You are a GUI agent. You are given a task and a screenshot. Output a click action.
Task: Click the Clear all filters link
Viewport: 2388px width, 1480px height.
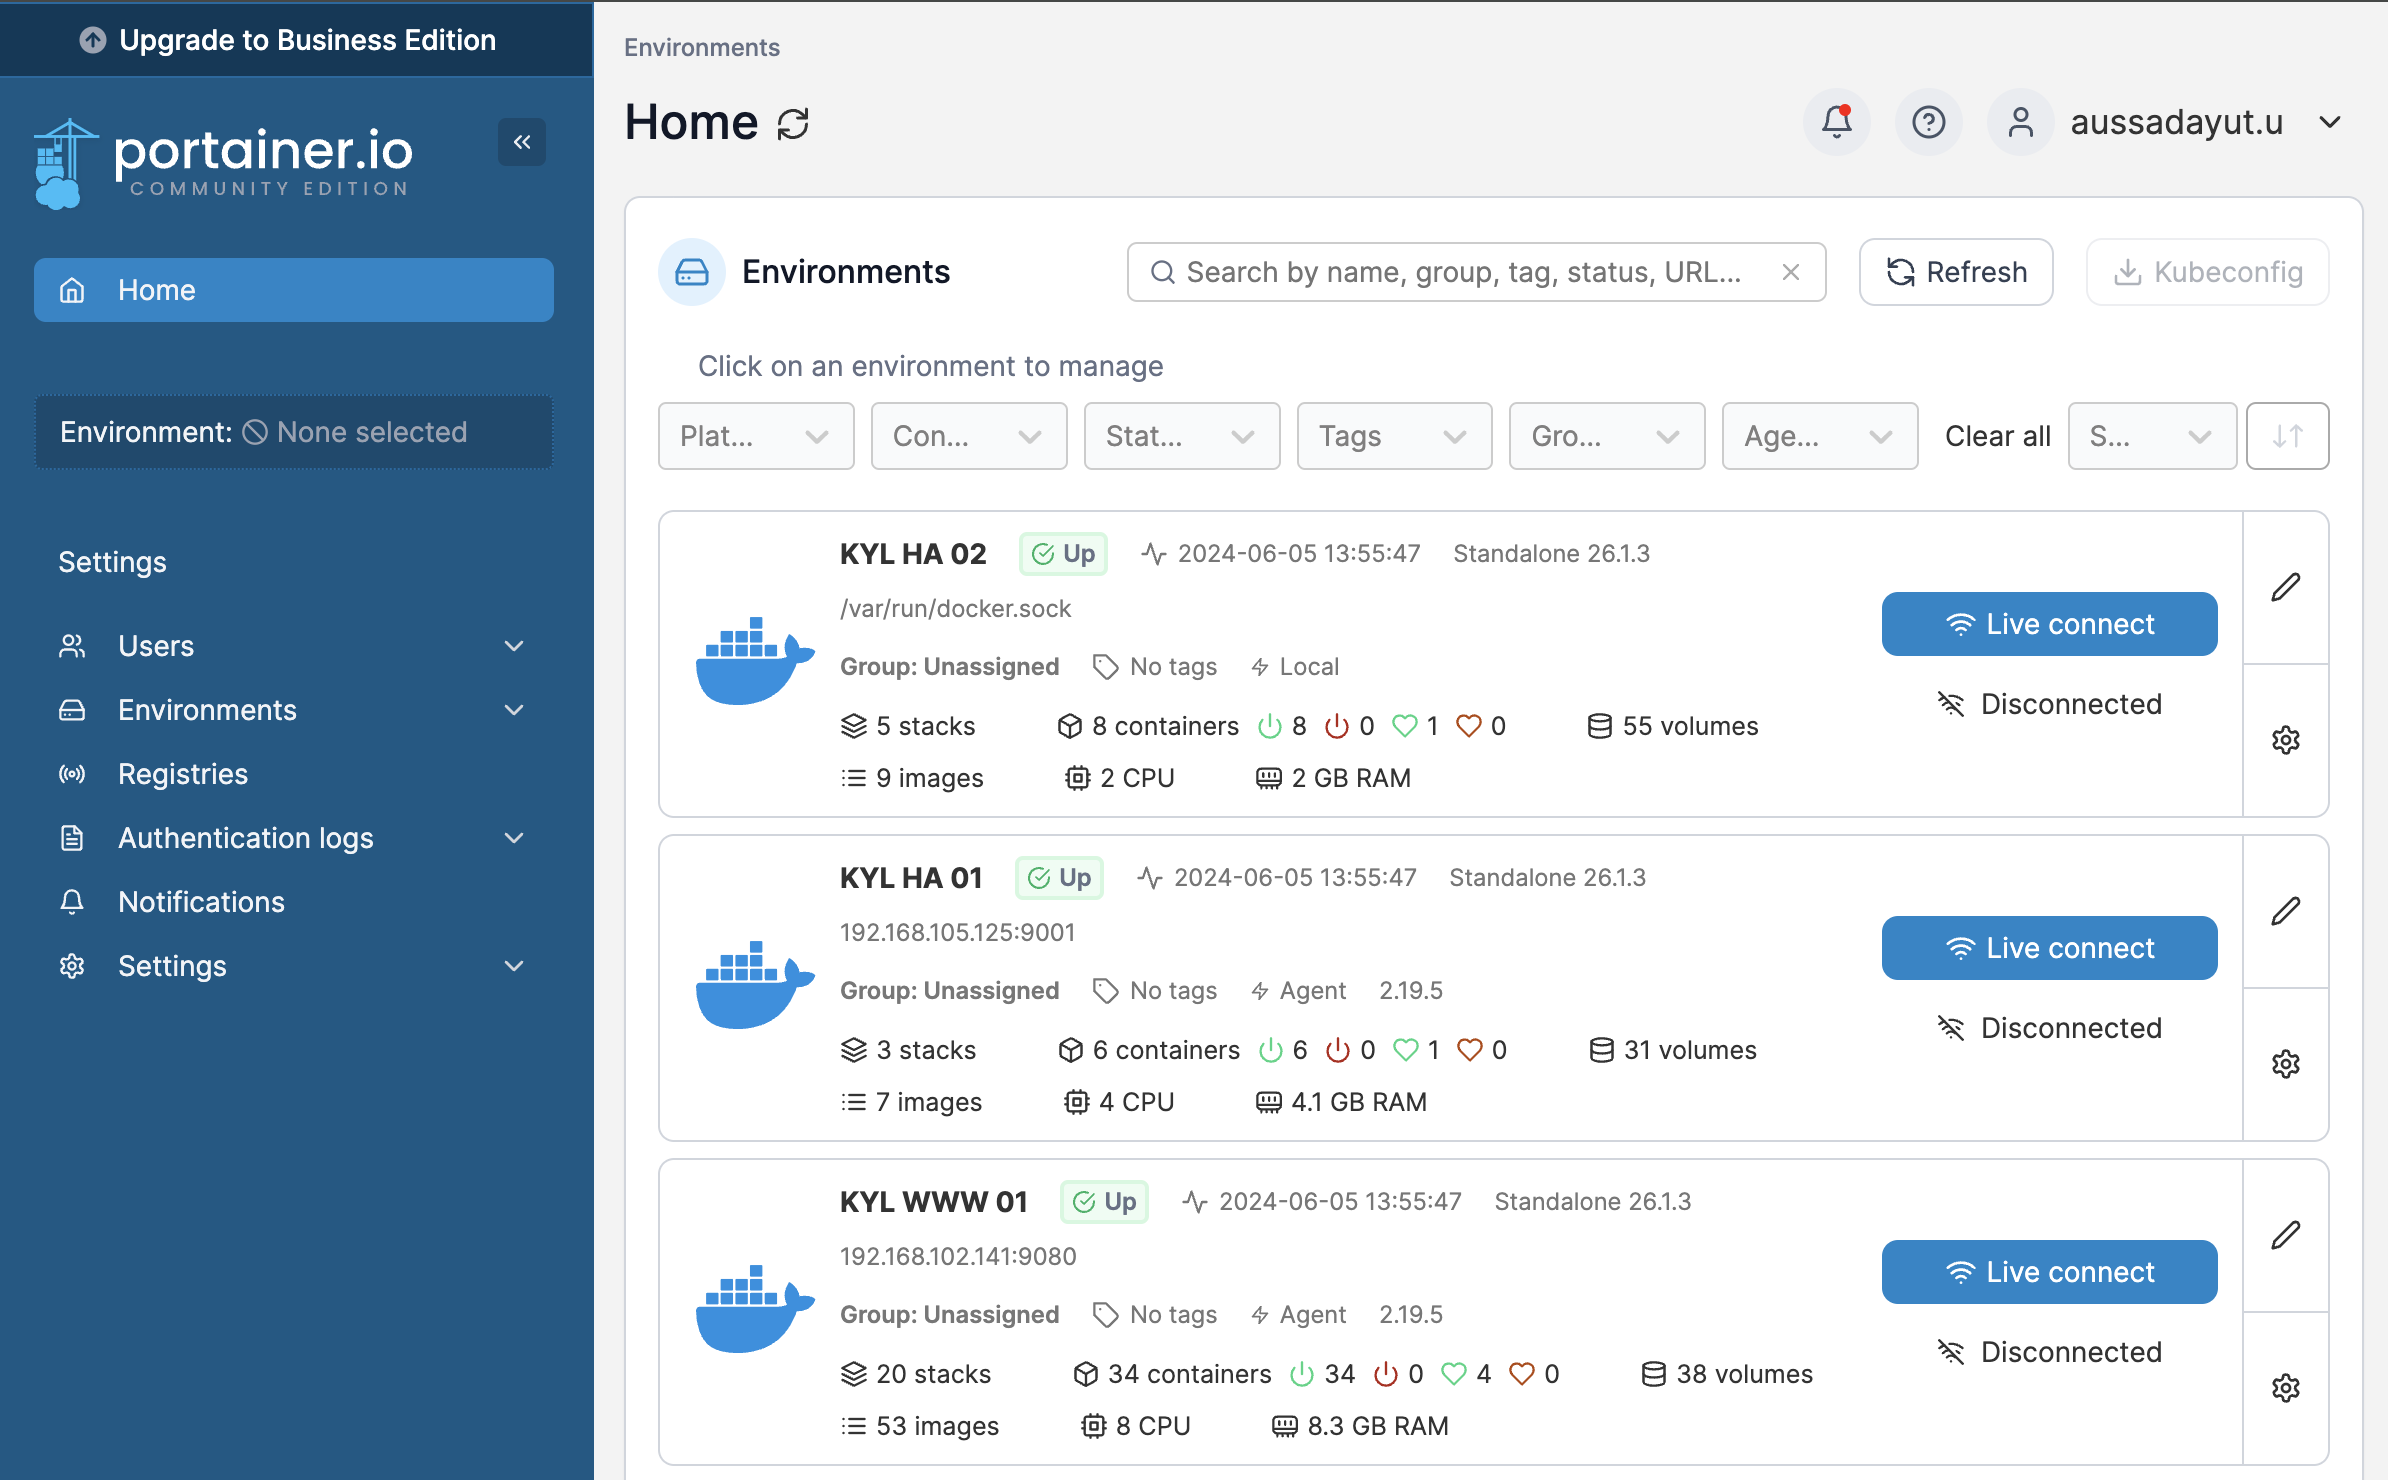coord(1997,436)
